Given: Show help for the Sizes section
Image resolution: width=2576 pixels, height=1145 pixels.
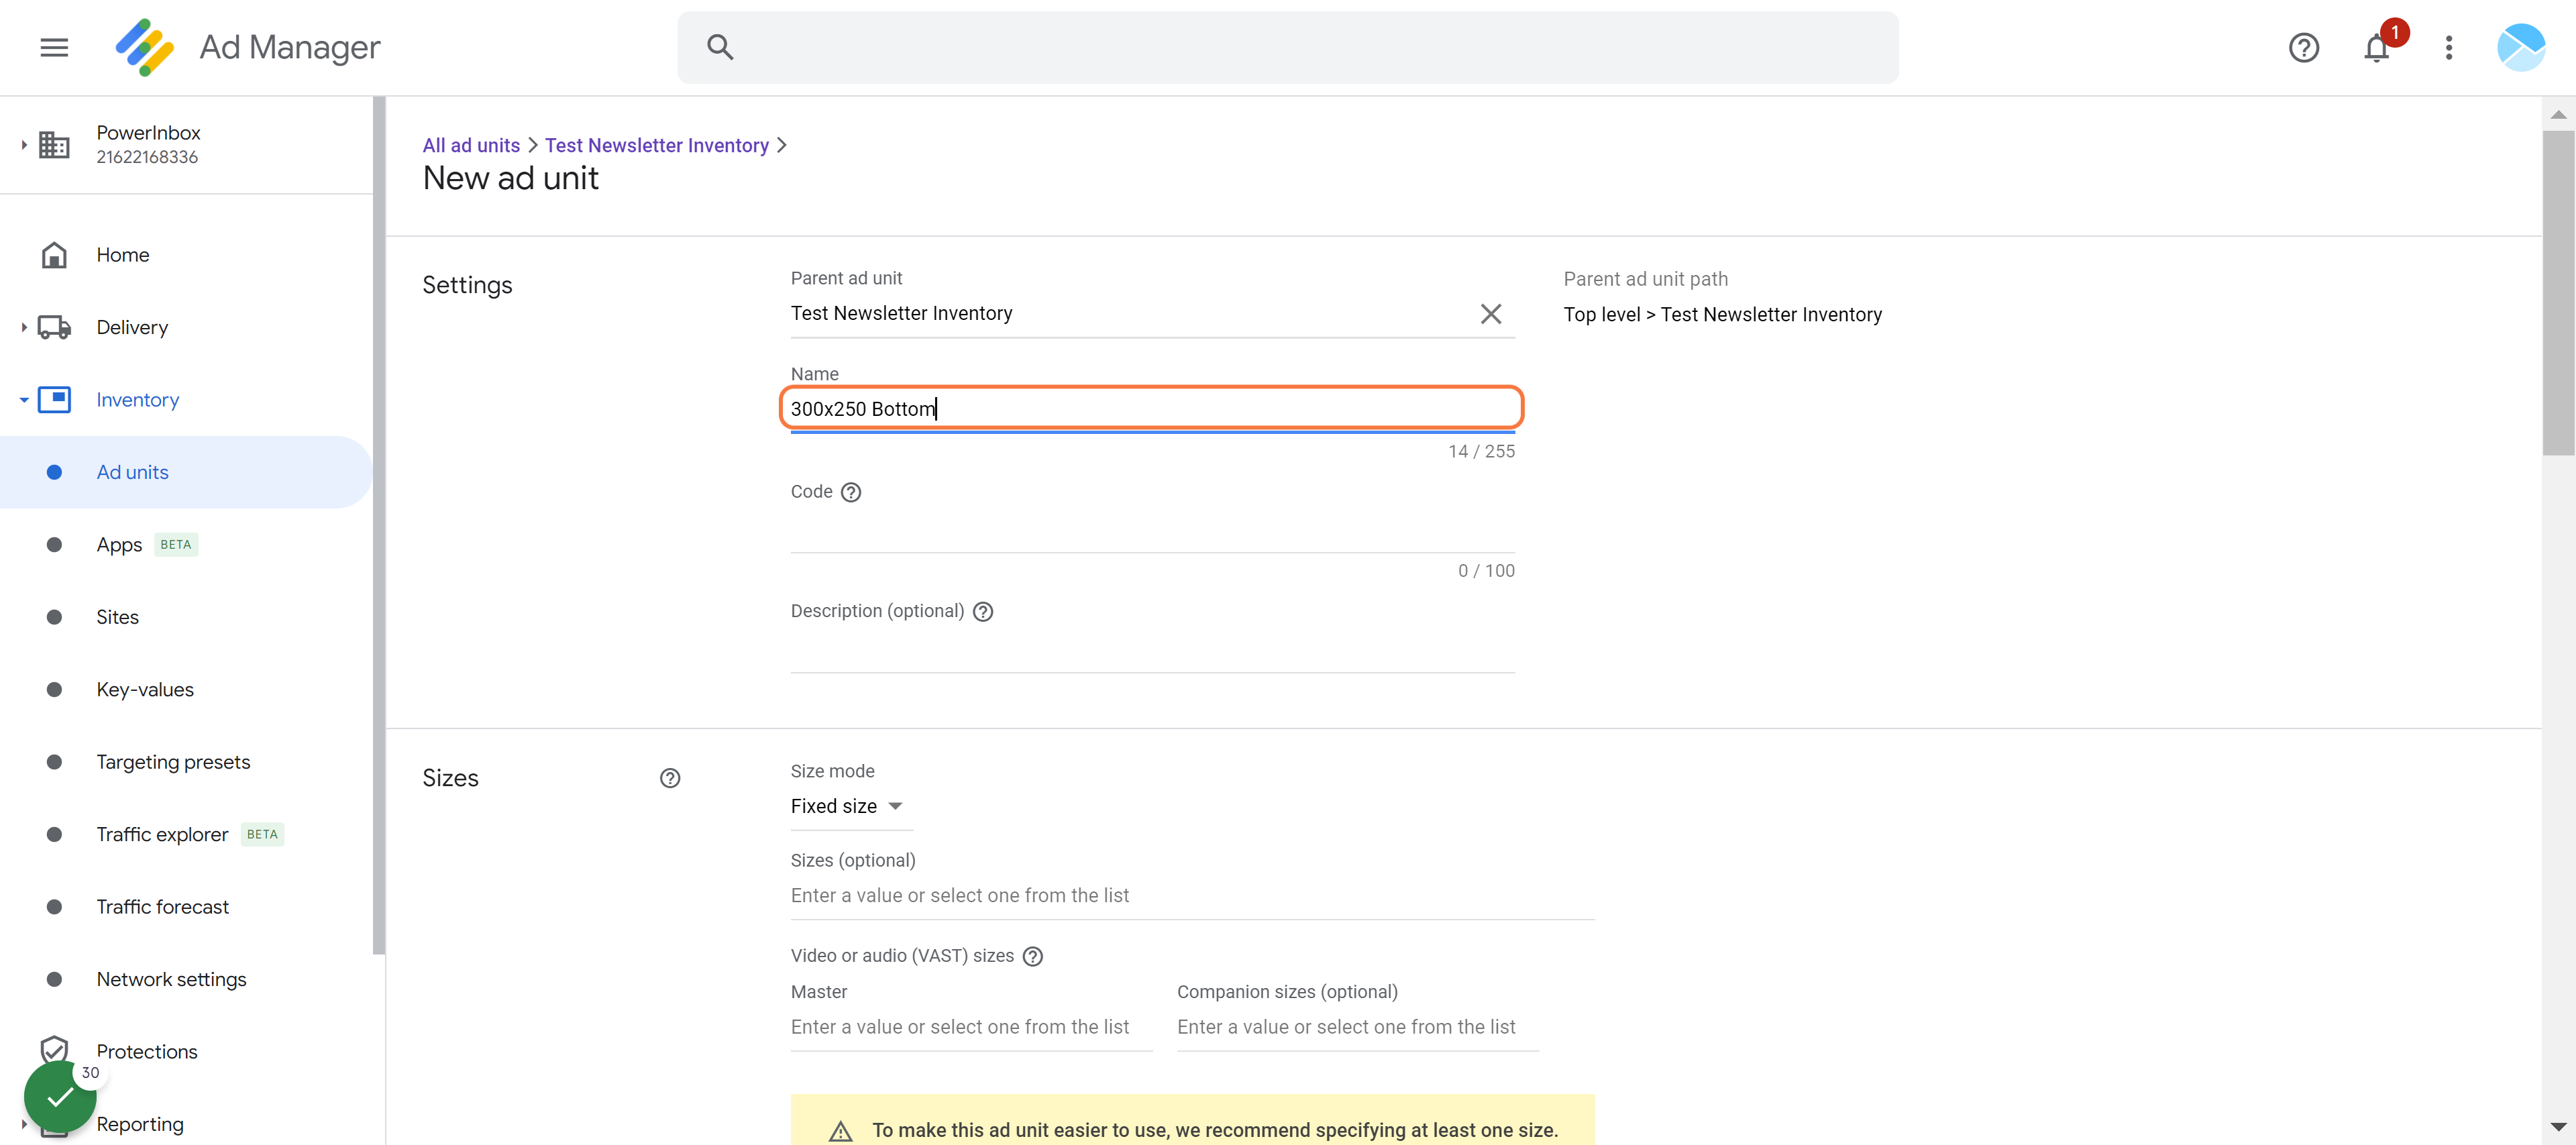Looking at the screenshot, I should click(x=670, y=778).
